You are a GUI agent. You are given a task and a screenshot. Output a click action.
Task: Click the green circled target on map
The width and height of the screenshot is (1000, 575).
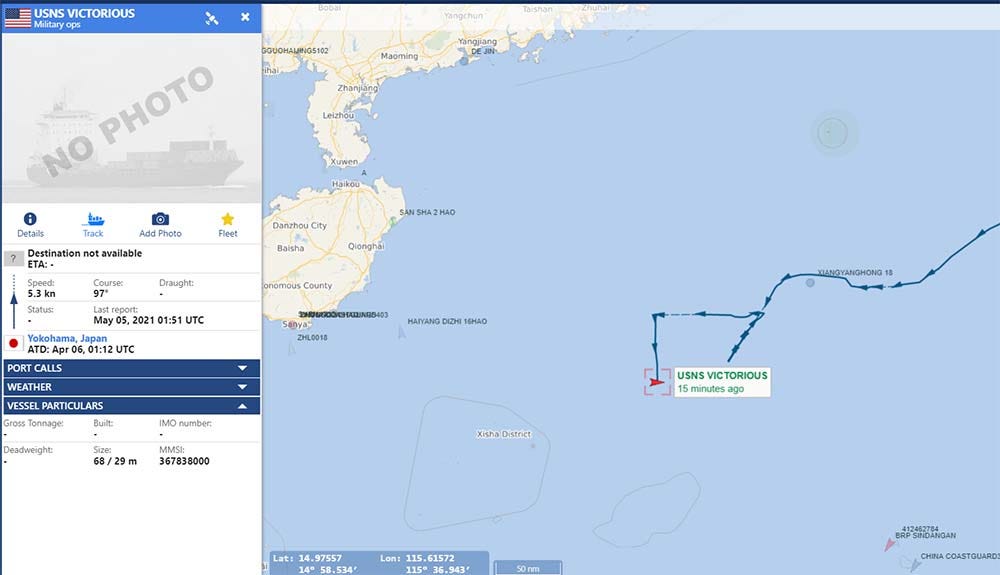pyautogui.click(x=832, y=133)
